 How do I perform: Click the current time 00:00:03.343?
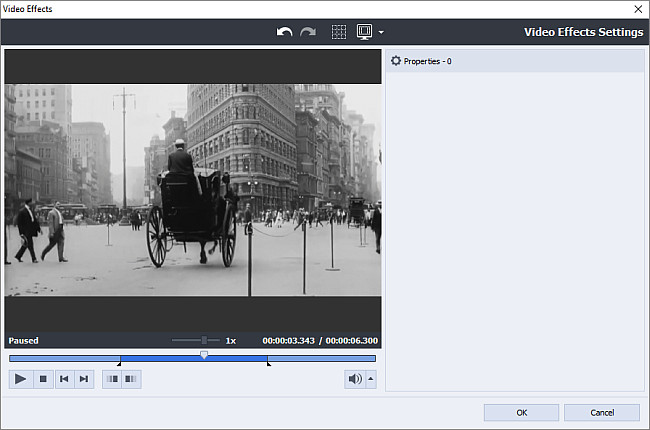point(289,341)
